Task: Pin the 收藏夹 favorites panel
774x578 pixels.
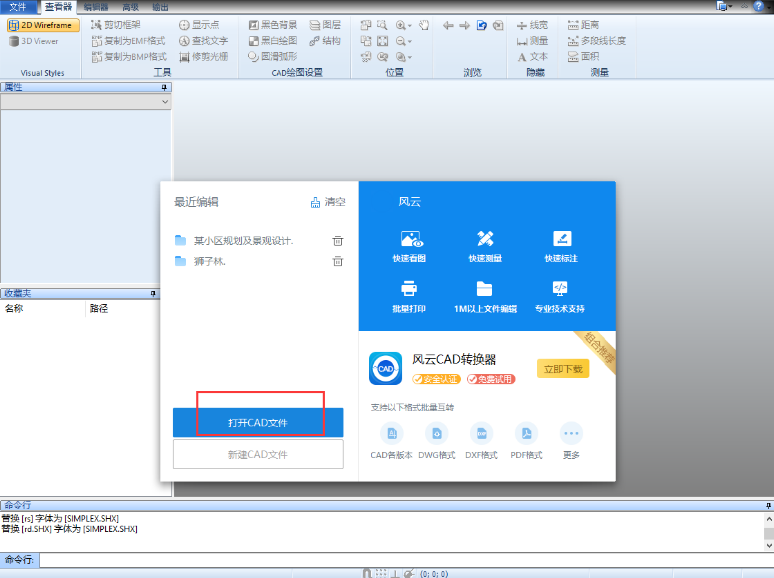Action: coord(153,294)
